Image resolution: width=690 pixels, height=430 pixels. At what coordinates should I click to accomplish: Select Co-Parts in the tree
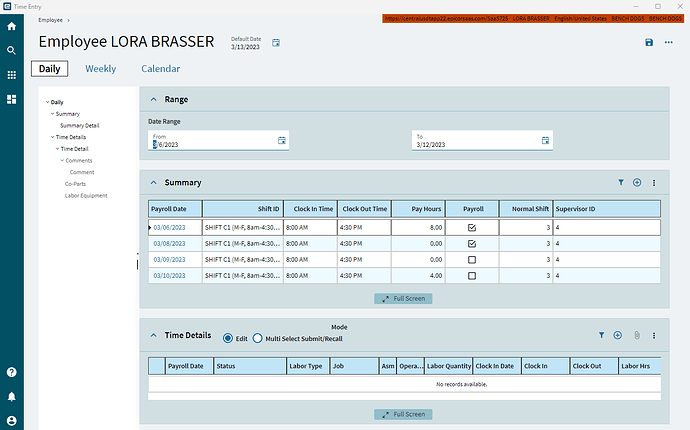point(75,184)
